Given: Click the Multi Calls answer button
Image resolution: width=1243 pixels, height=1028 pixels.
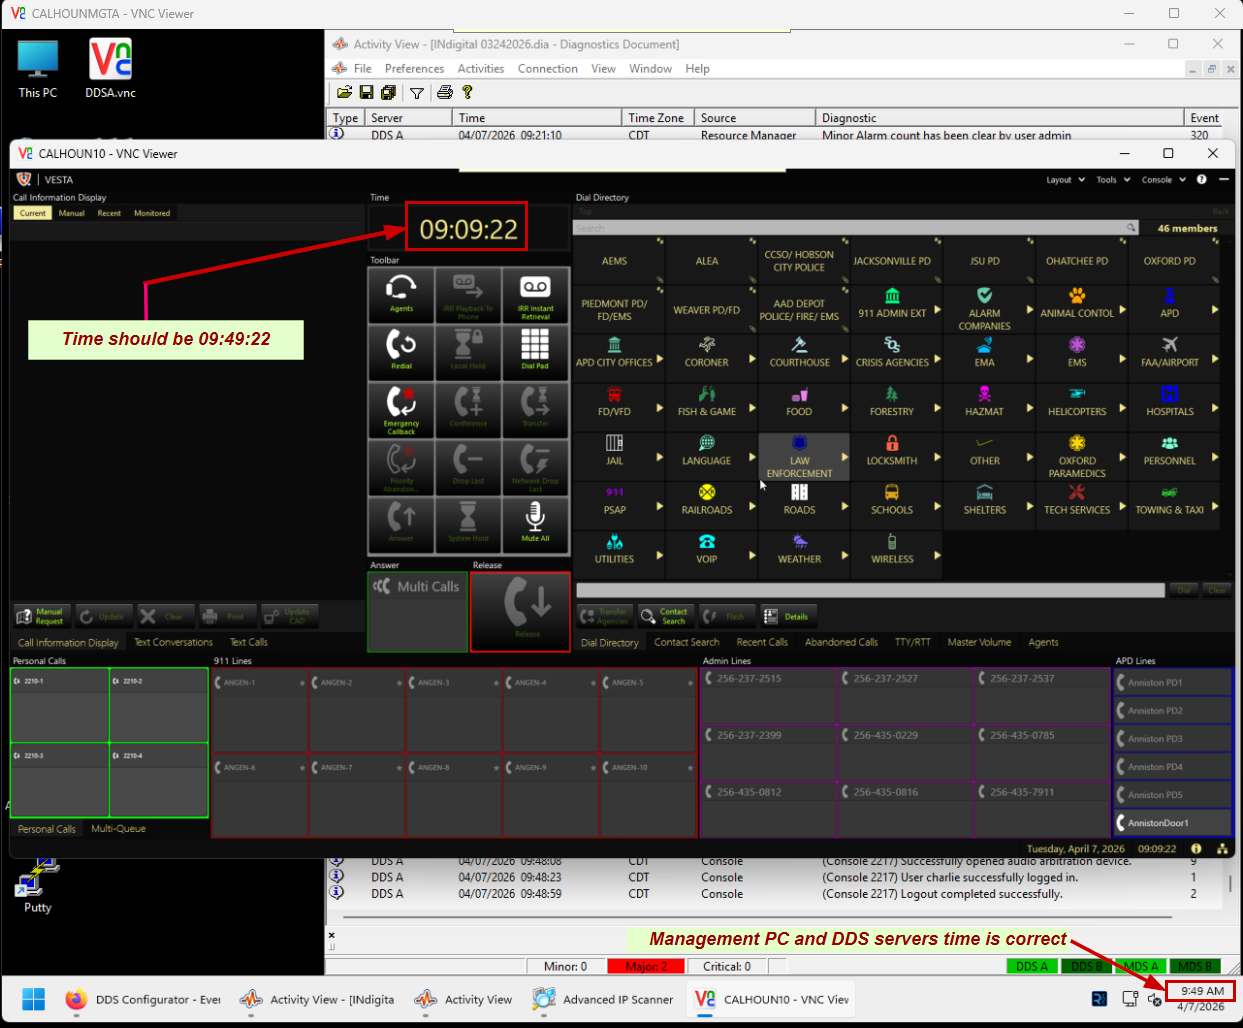Looking at the screenshot, I should (x=417, y=612).
